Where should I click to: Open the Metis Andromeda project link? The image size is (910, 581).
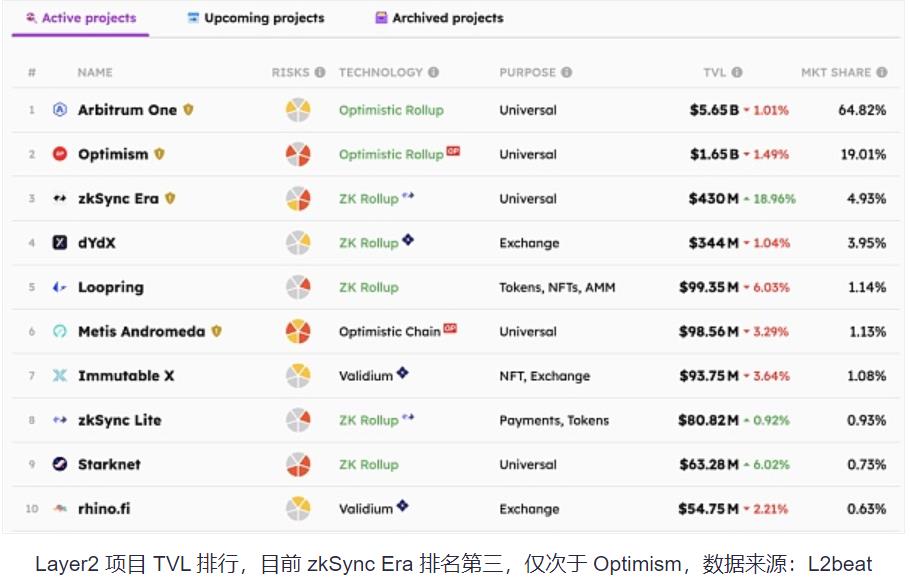[142, 331]
